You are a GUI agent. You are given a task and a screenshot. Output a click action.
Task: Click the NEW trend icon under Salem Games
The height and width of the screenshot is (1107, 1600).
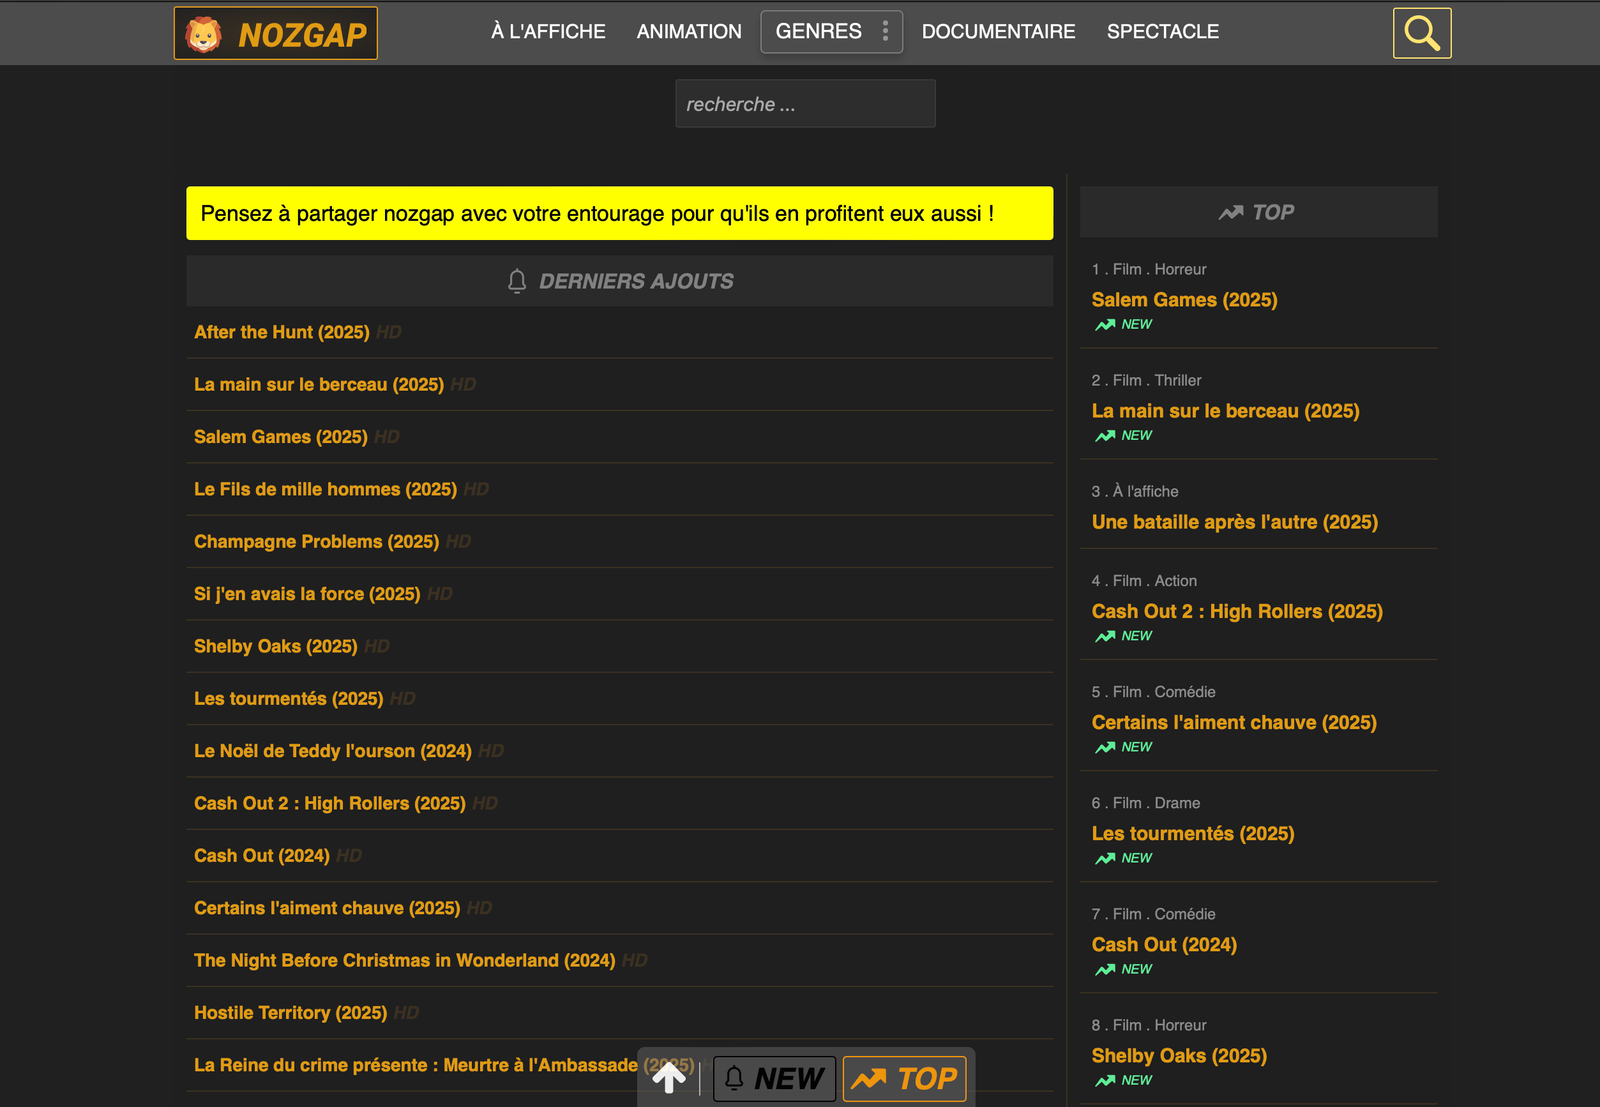point(1105,325)
